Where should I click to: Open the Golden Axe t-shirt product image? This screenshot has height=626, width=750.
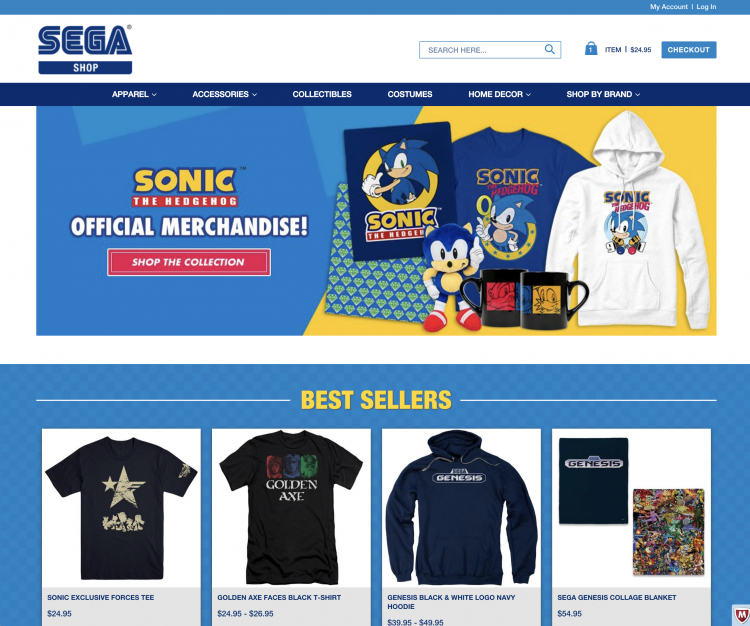pos(291,507)
